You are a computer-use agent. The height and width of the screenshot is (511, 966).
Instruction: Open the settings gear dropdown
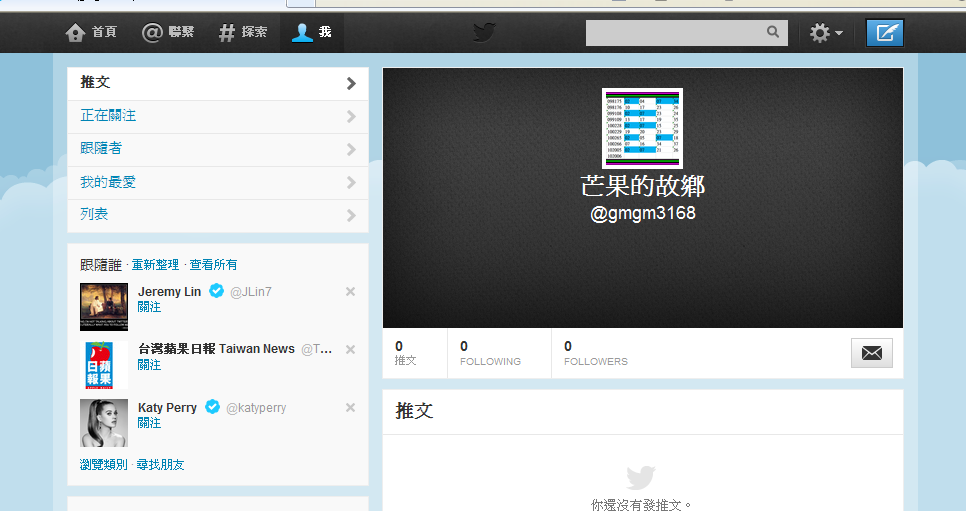(x=825, y=33)
